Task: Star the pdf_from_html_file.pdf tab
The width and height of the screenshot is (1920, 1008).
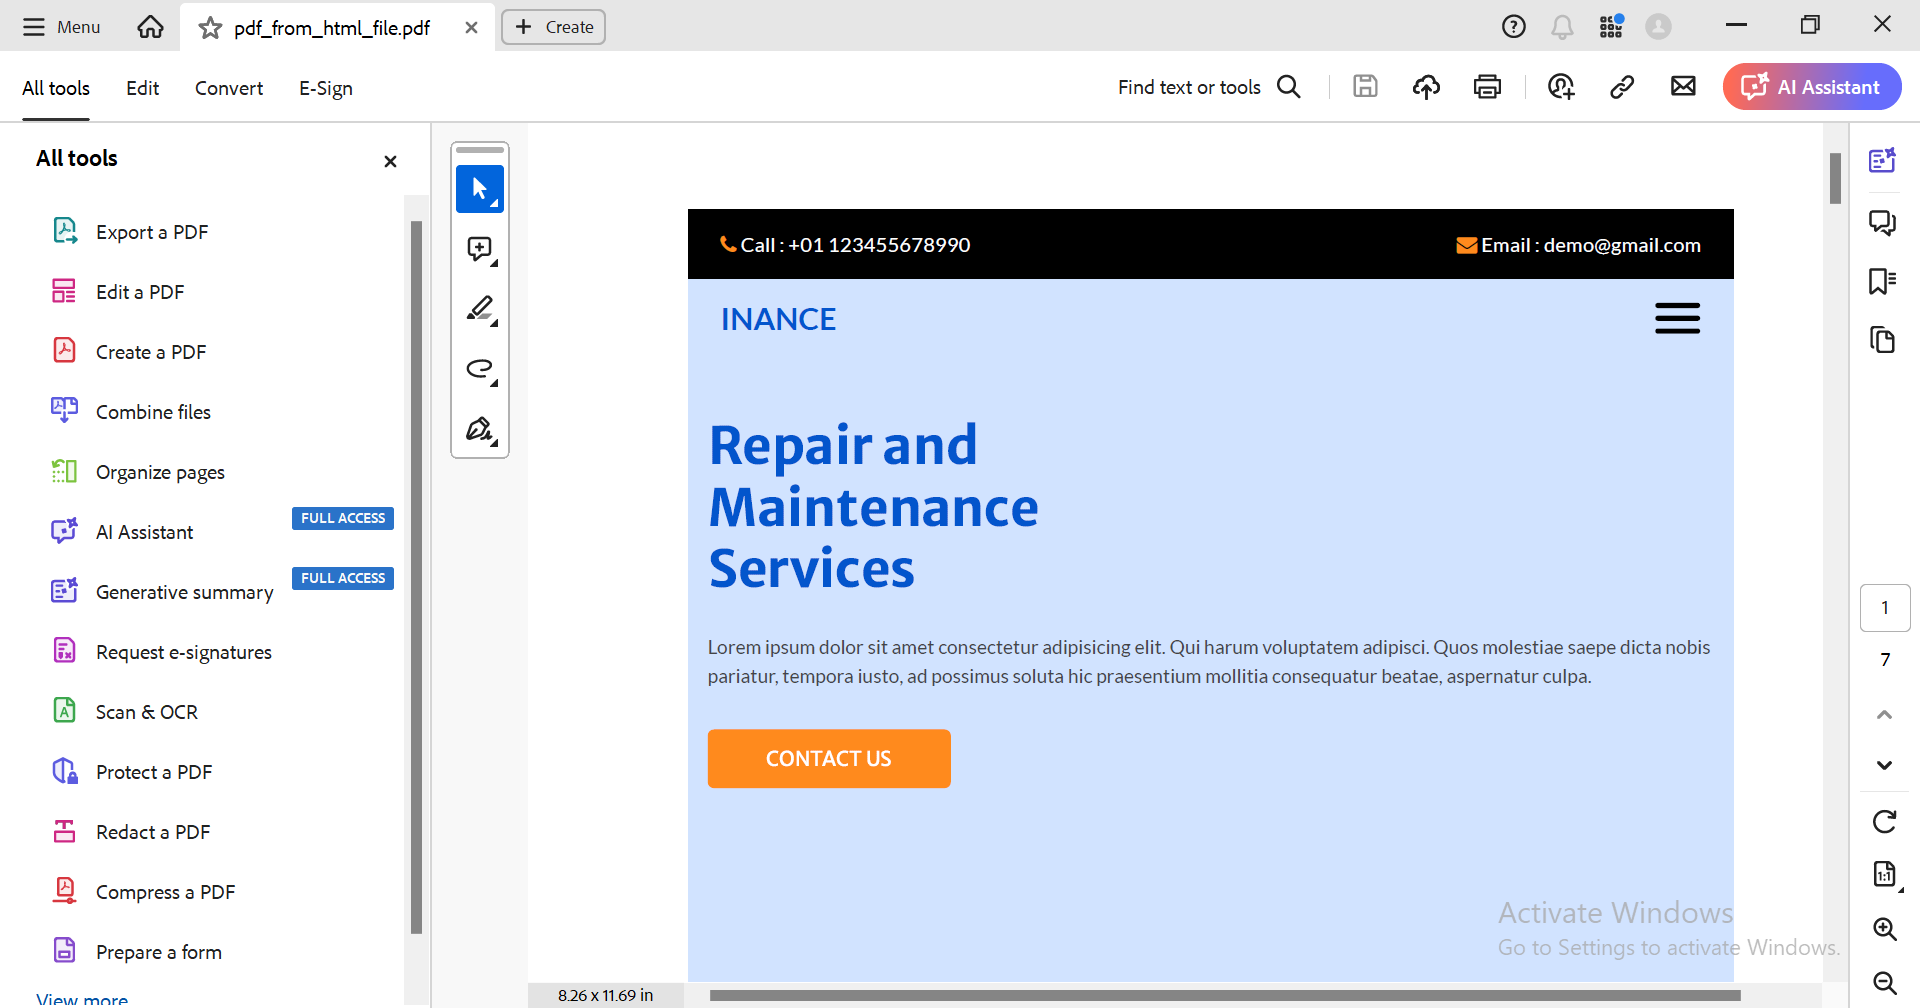Action: [210, 28]
